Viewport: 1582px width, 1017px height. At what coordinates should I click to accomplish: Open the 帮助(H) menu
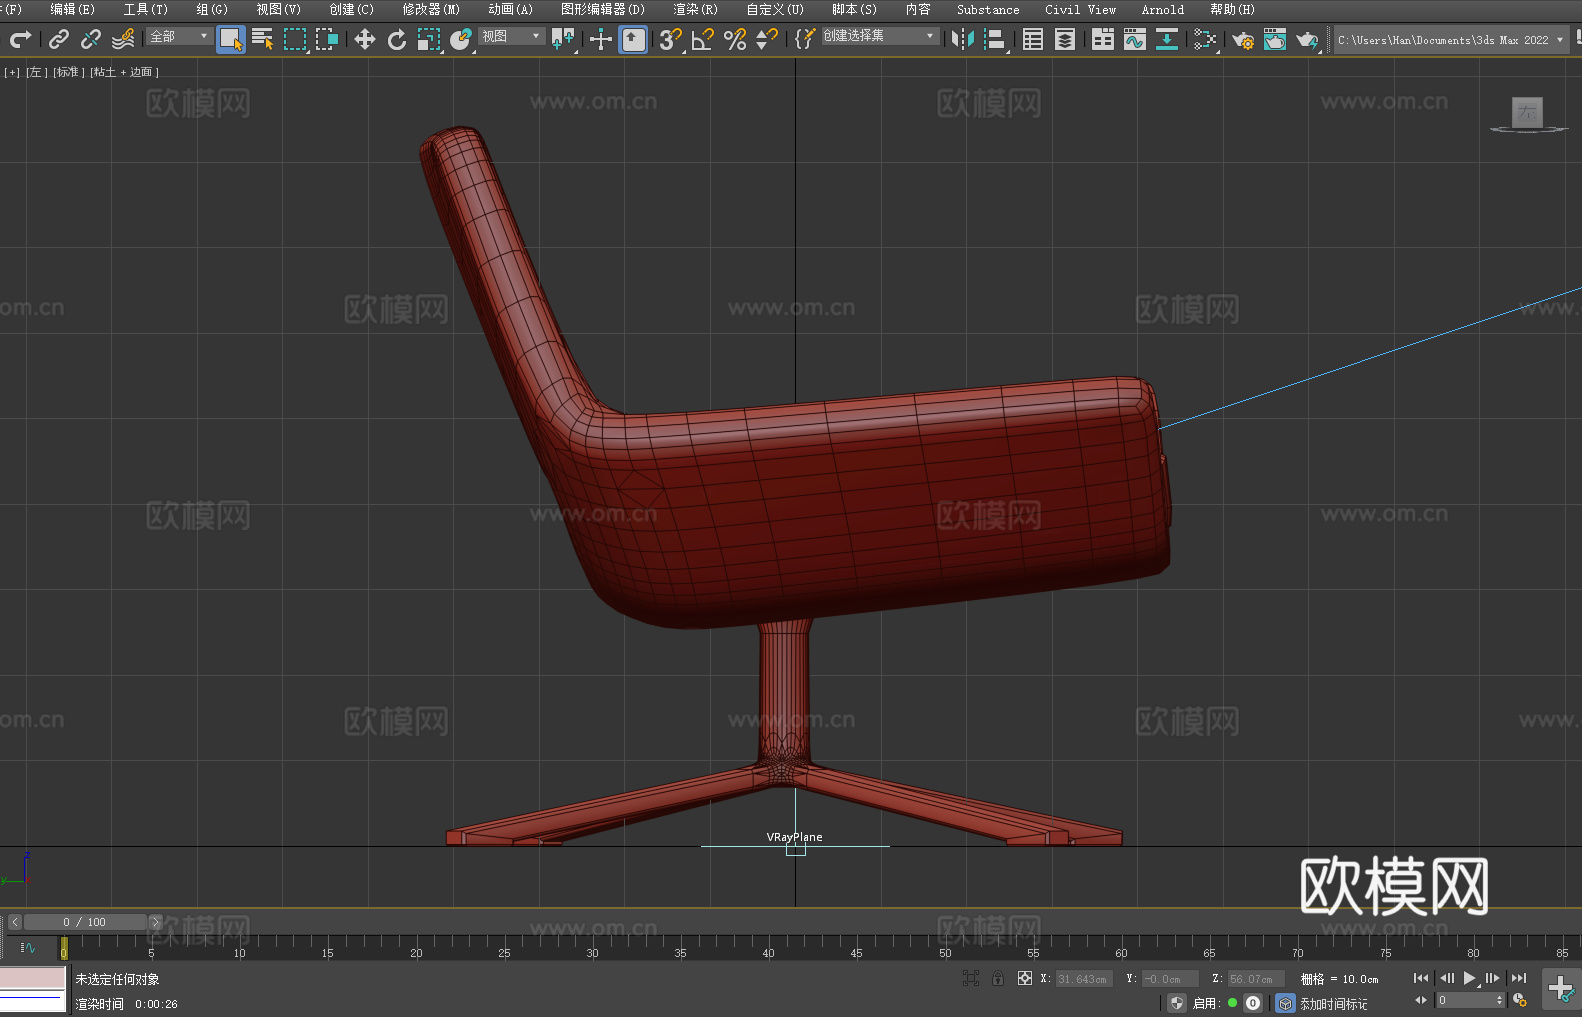click(x=1232, y=9)
